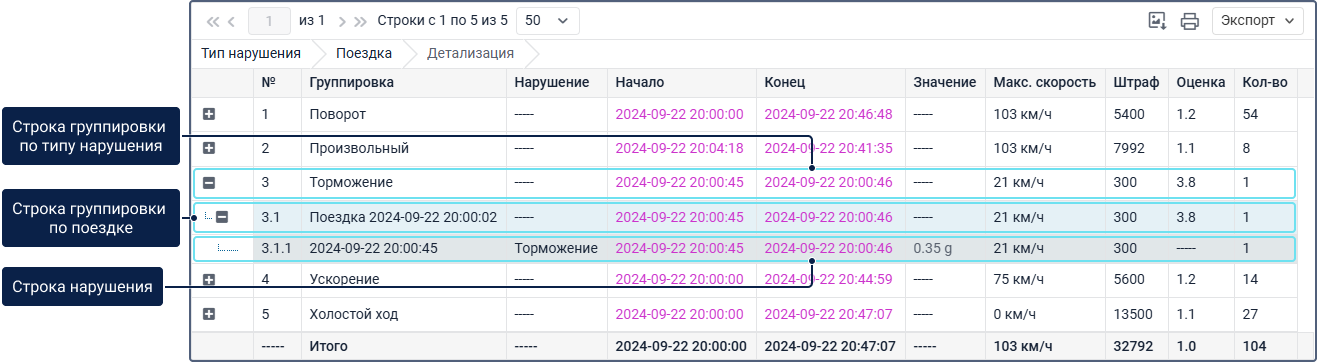Expand the Ускорение group row
Screen dimensions: 1317x362
209,279
